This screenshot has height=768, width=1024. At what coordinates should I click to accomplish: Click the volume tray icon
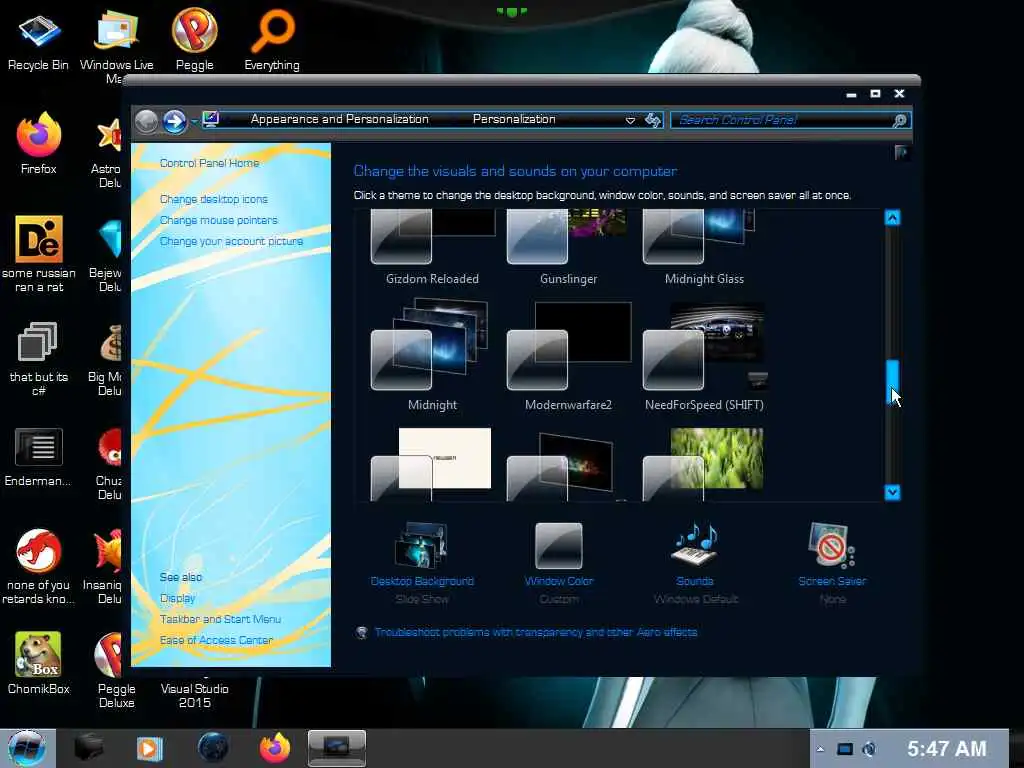[869, 749]
